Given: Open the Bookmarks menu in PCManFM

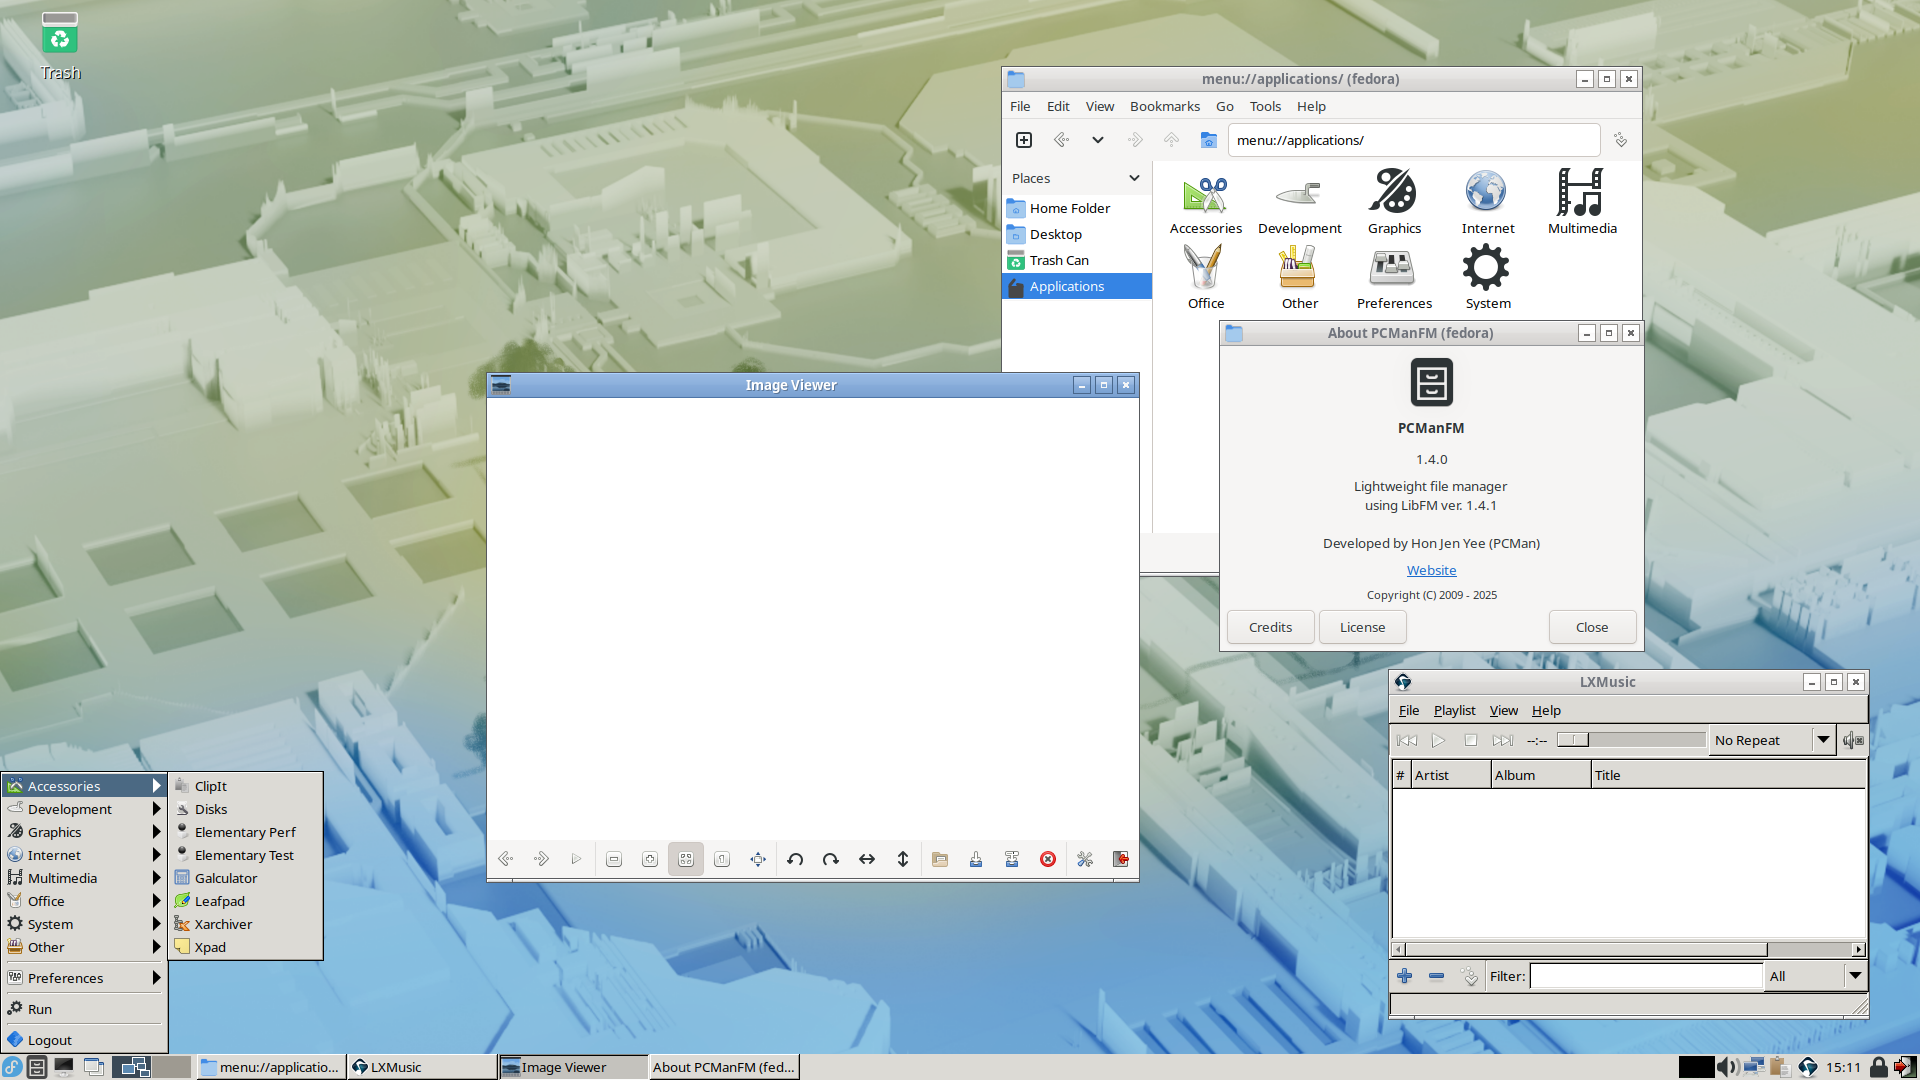Looking at the screenshot, I should pos(1165,106).
